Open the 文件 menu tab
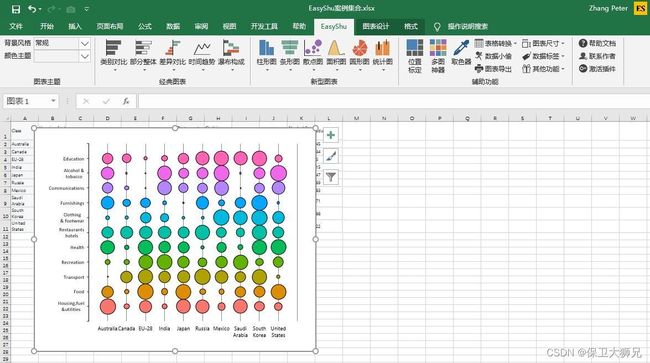This screenshot has height=363, width=650. [x=16, y=26]
